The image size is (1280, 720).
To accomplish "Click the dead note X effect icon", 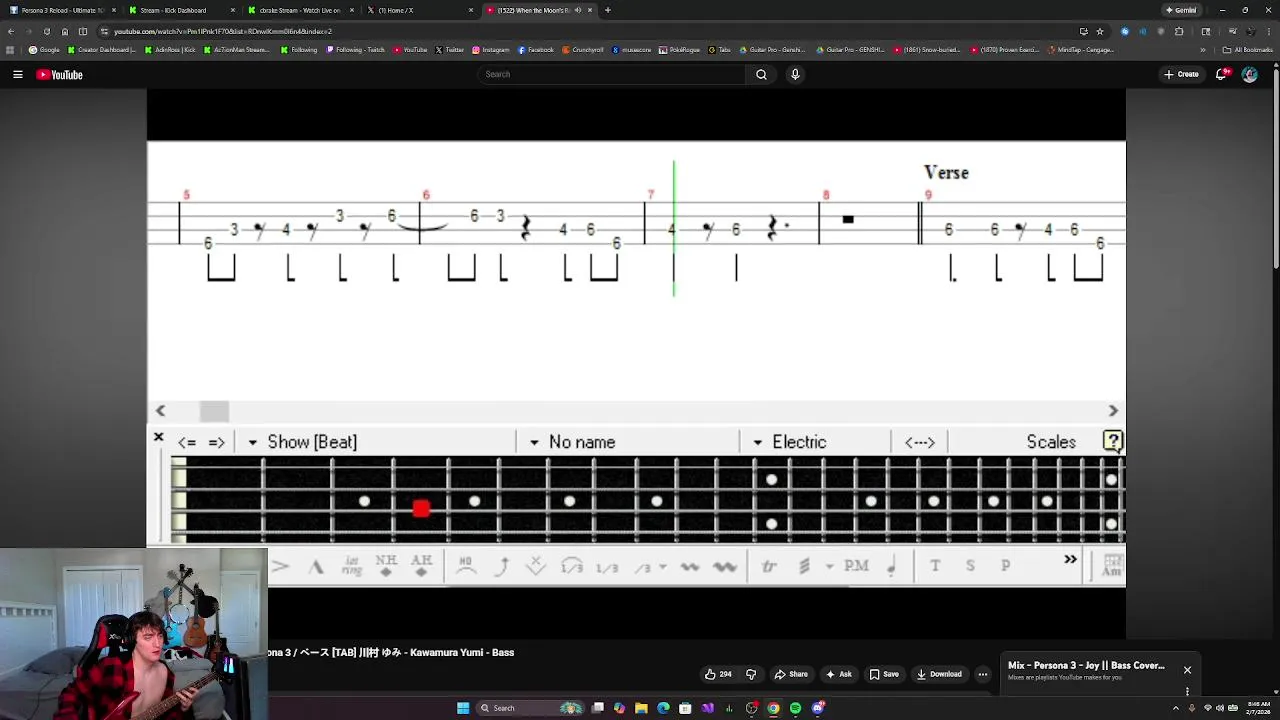I will (536, 566).
